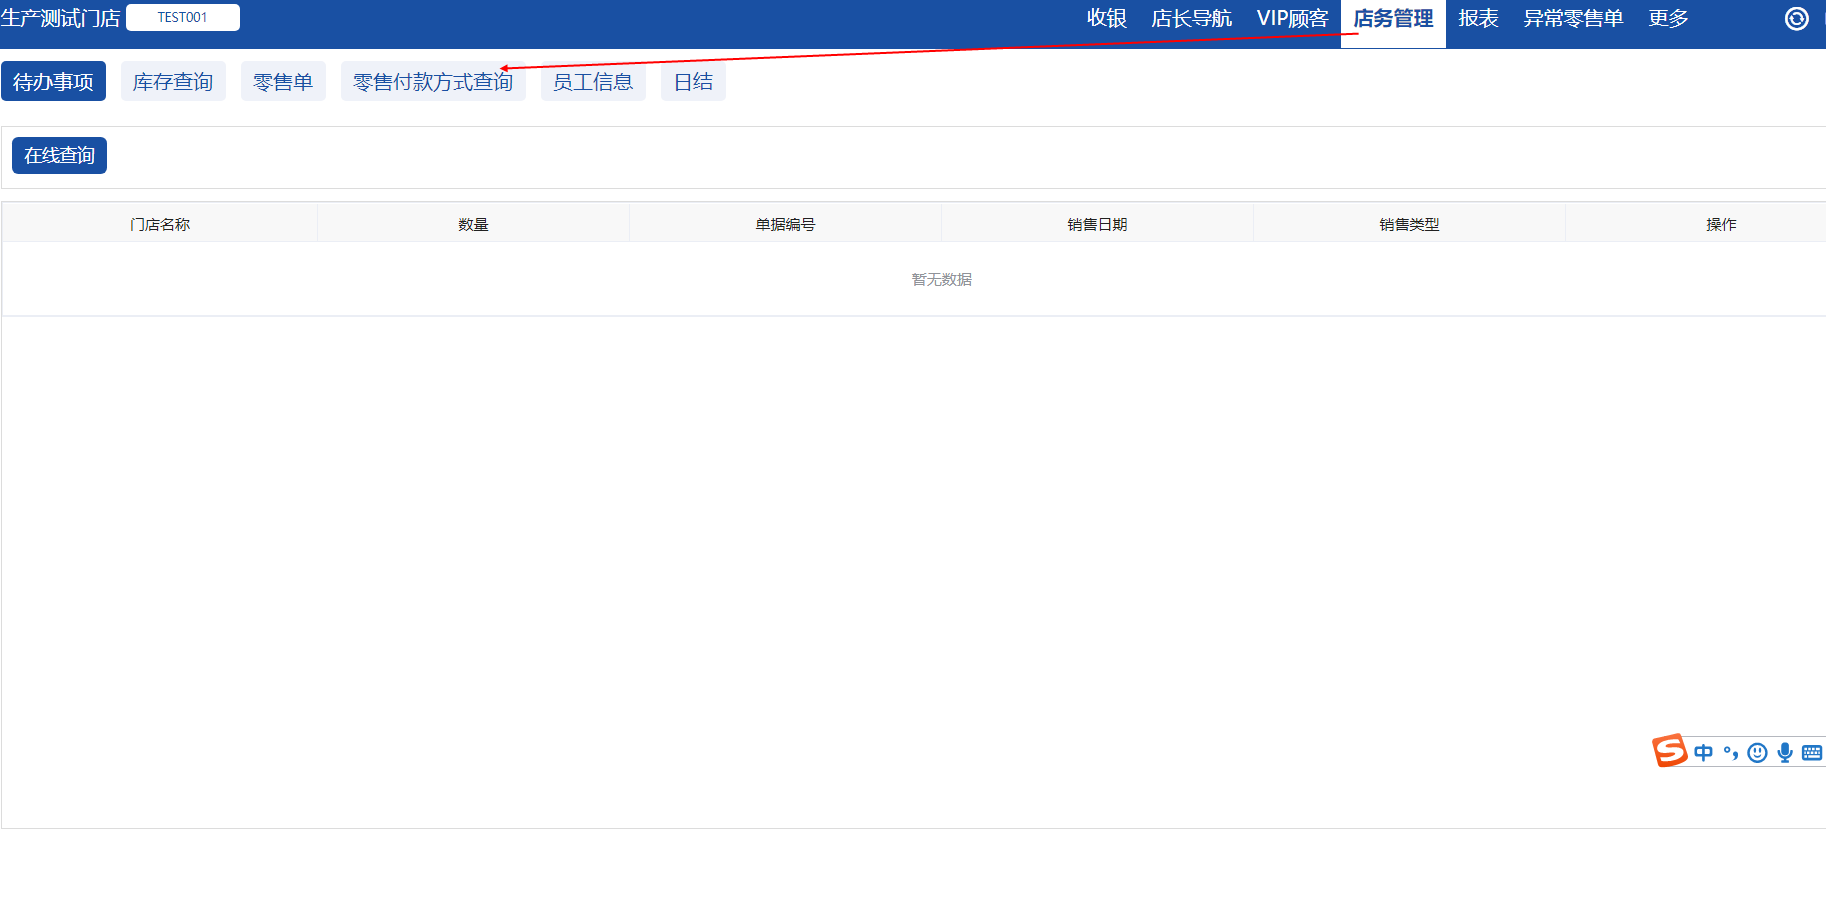Click the Sogou microphone voice input icon
Viewport: 1826px width, 903px height.
coord(1784,753)
